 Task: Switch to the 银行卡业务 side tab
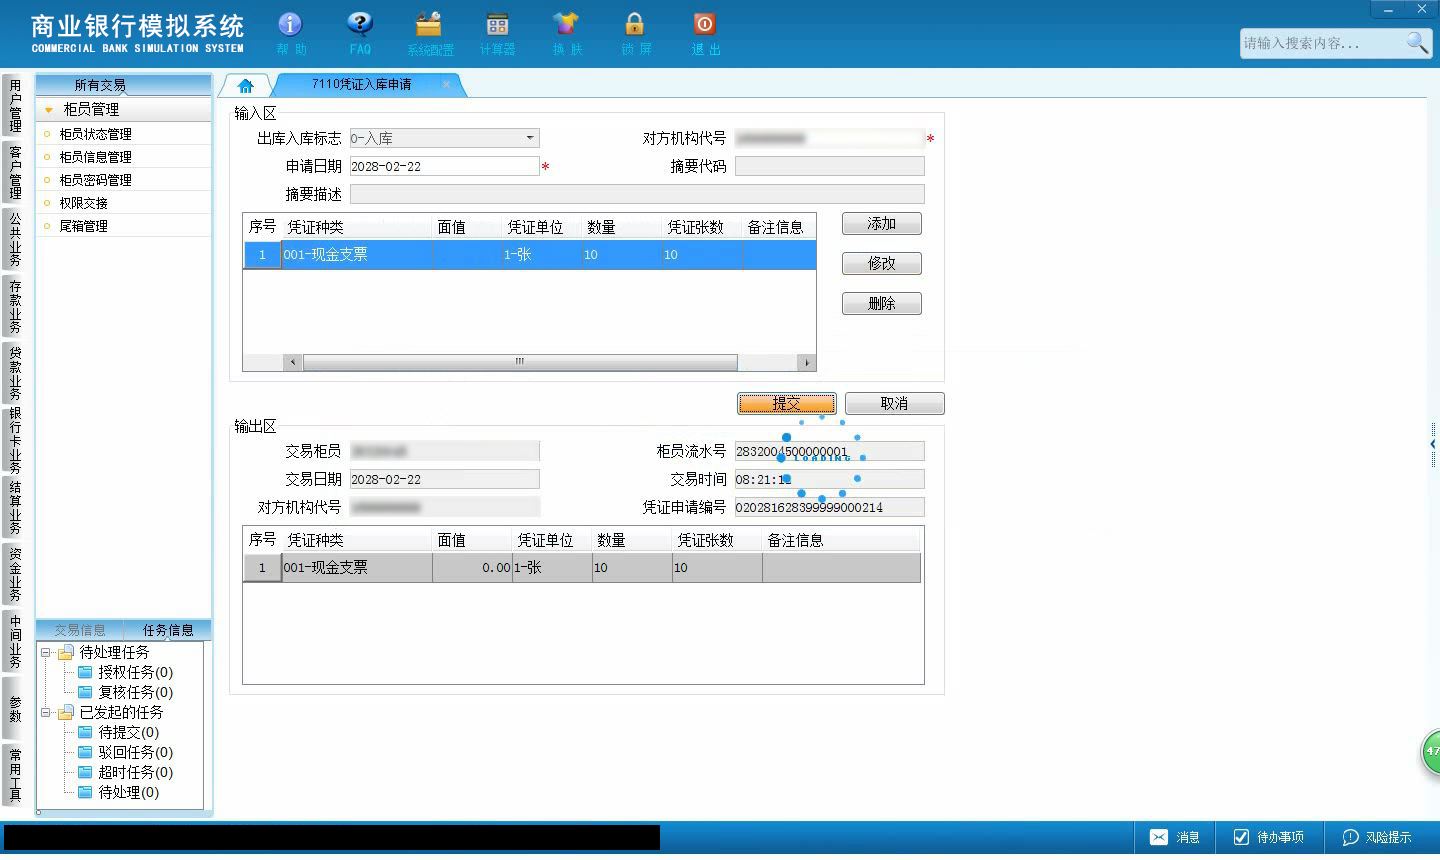coord(15,440)
